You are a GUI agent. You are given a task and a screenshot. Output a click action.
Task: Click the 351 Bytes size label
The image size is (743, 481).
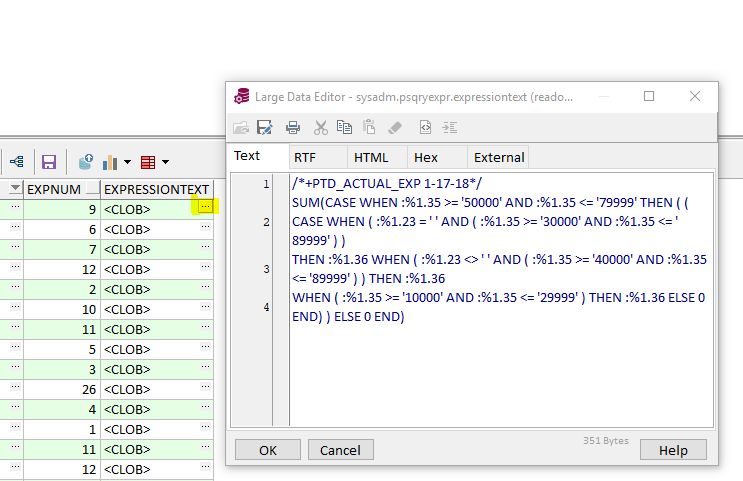606,441
